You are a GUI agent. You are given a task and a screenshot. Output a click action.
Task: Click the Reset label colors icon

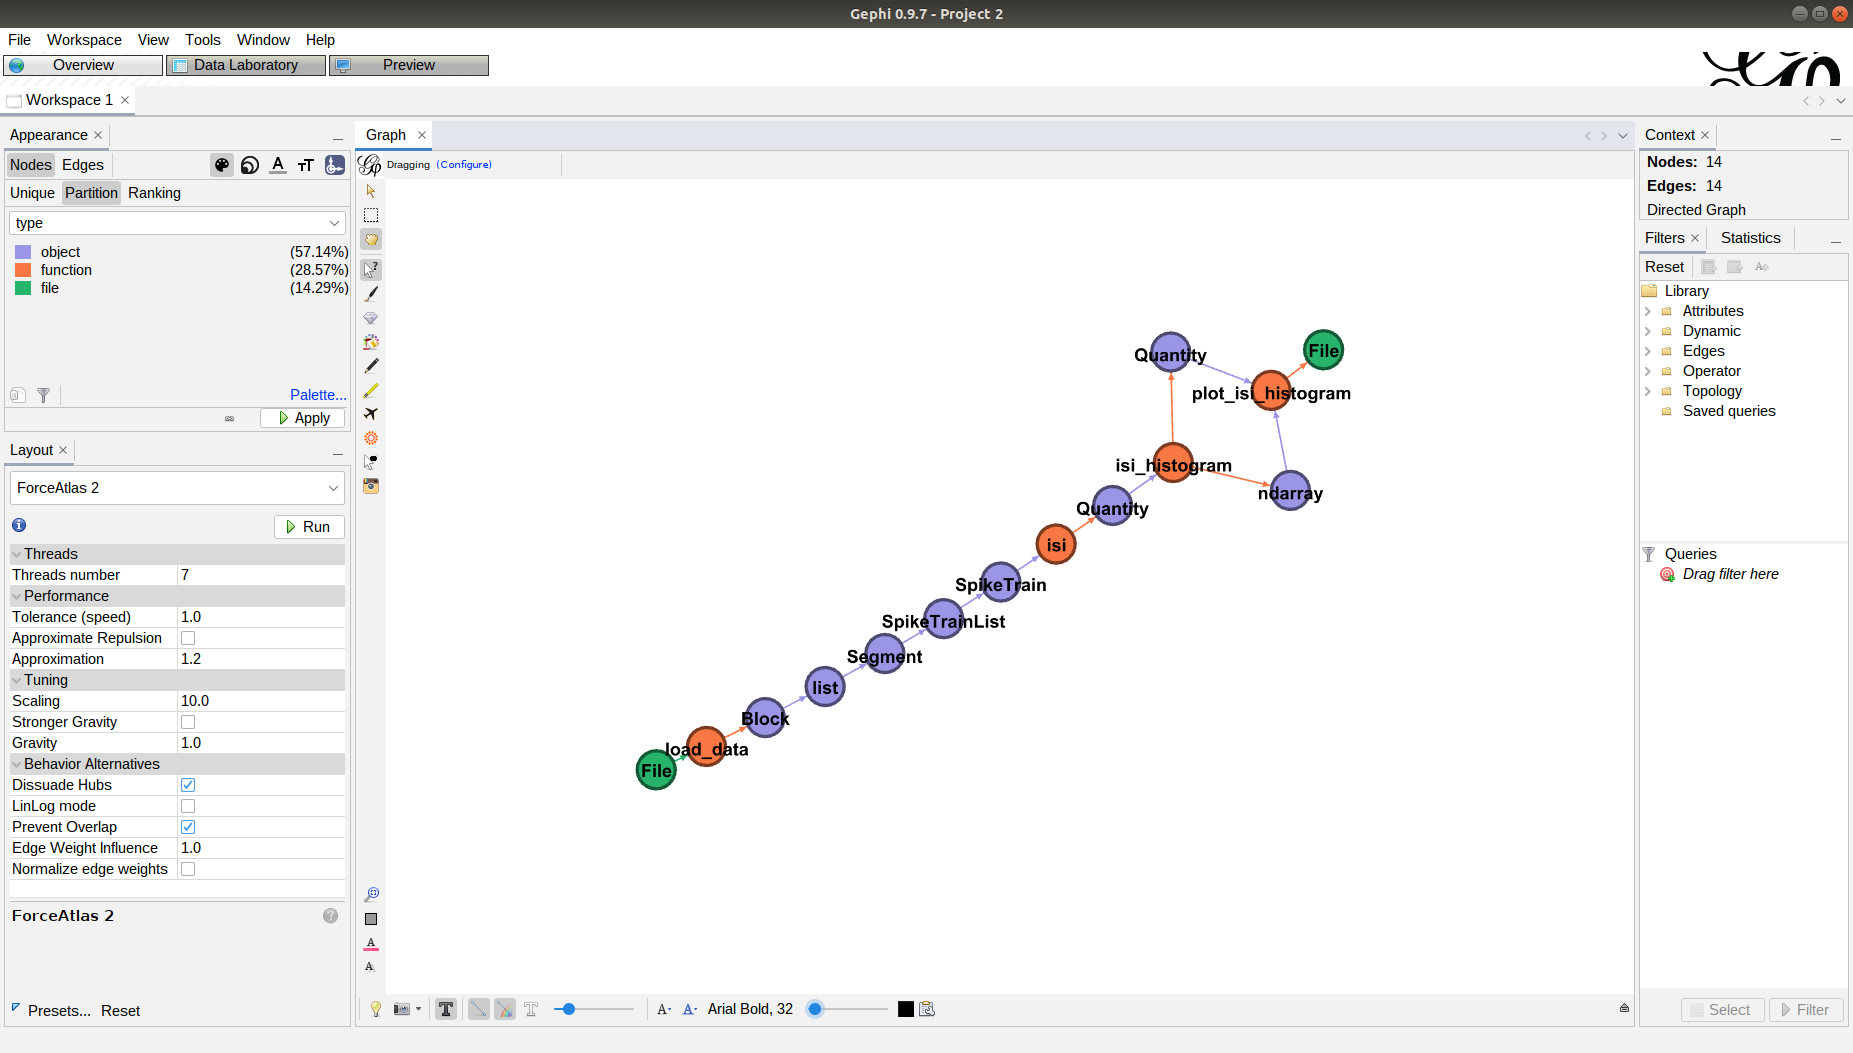(371, 943)
